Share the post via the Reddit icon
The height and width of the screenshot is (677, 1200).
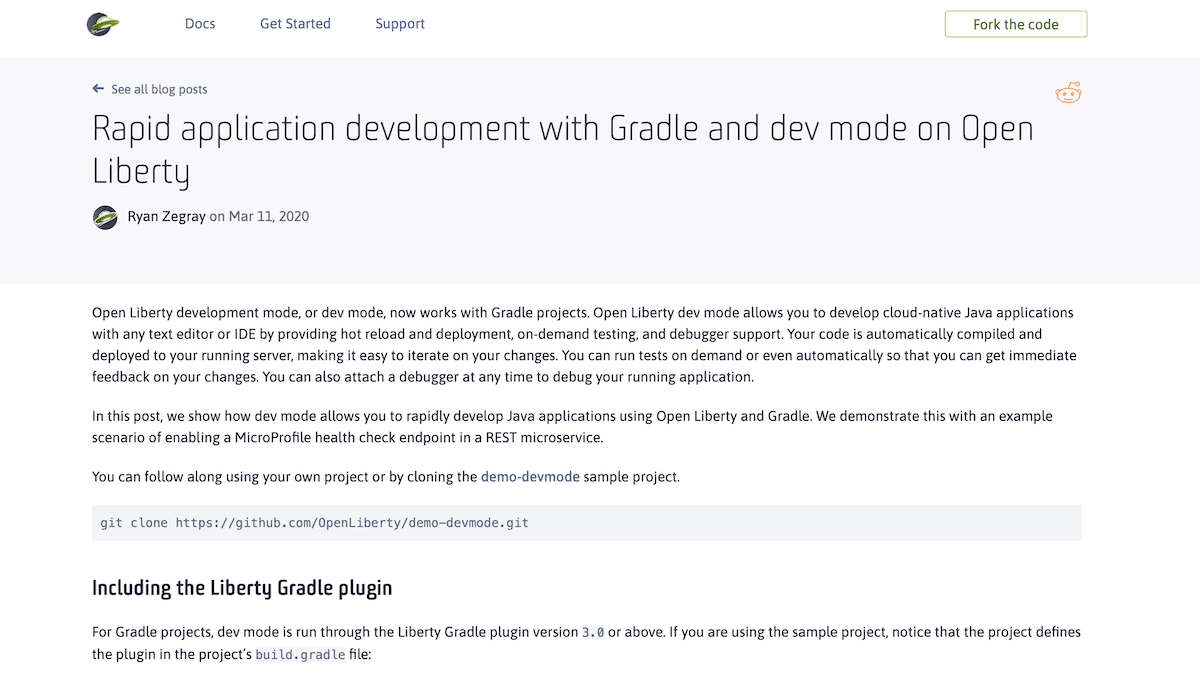1068,94
